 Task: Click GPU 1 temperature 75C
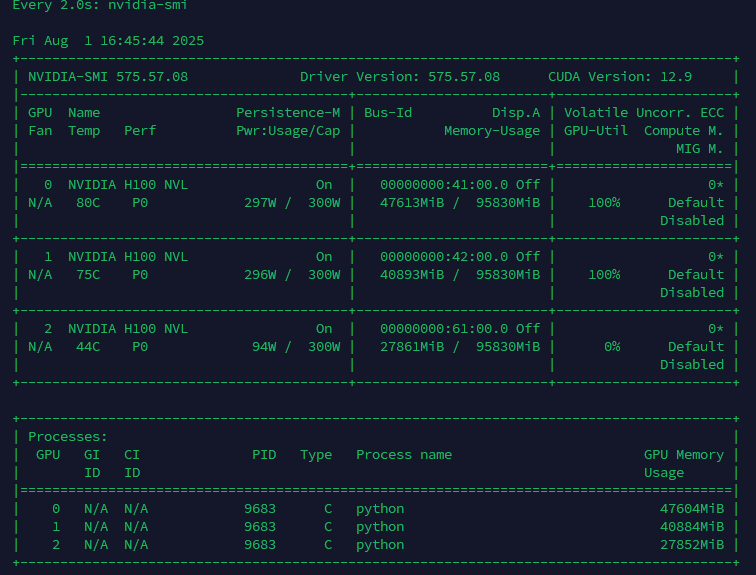[x=88, y=275]
